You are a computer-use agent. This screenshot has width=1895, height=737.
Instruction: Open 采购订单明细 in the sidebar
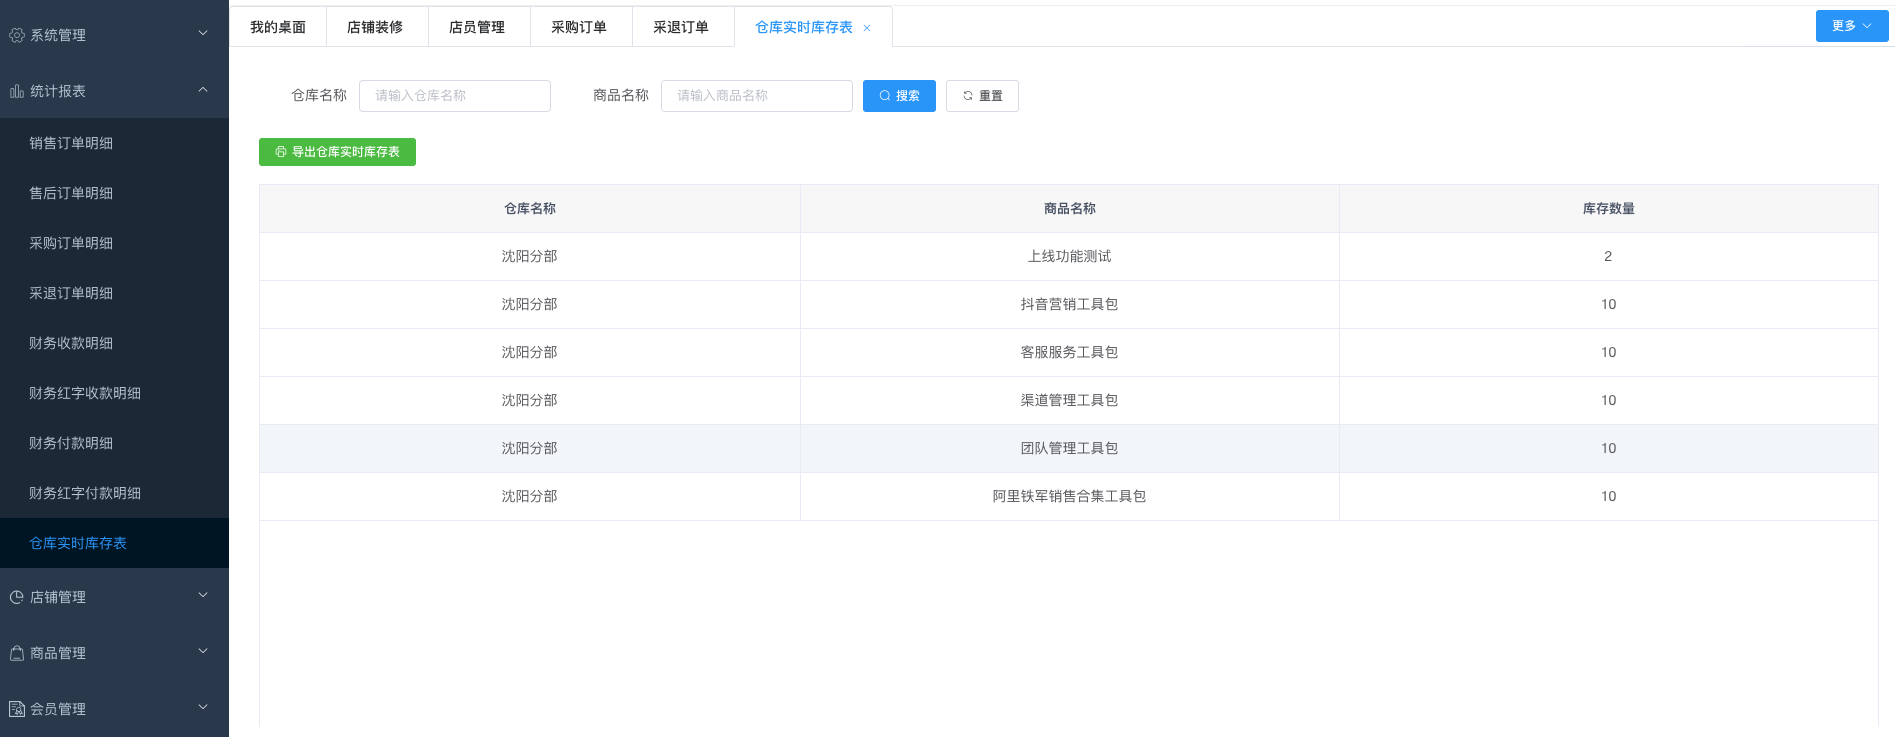(114, 243)
